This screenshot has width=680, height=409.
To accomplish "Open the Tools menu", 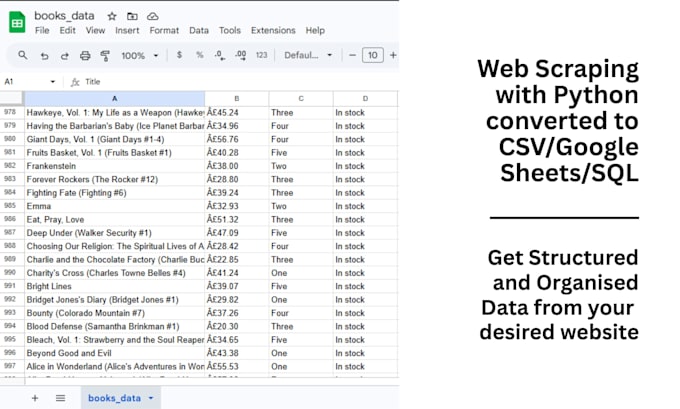I will point(229,30).
